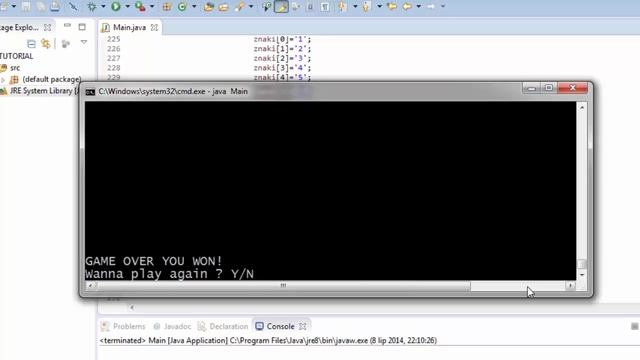
Task: Collapse All in Package Explorer
Action: 31,43
